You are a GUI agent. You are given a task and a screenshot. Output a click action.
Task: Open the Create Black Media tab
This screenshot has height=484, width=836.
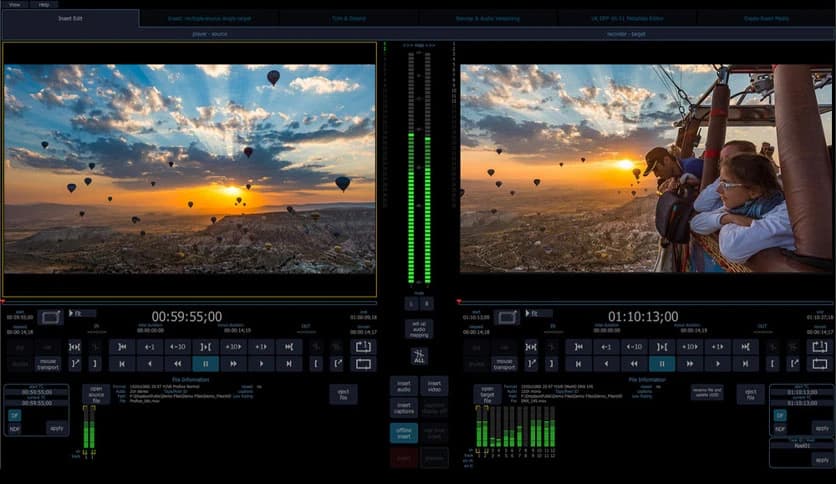tap(766, 18)
